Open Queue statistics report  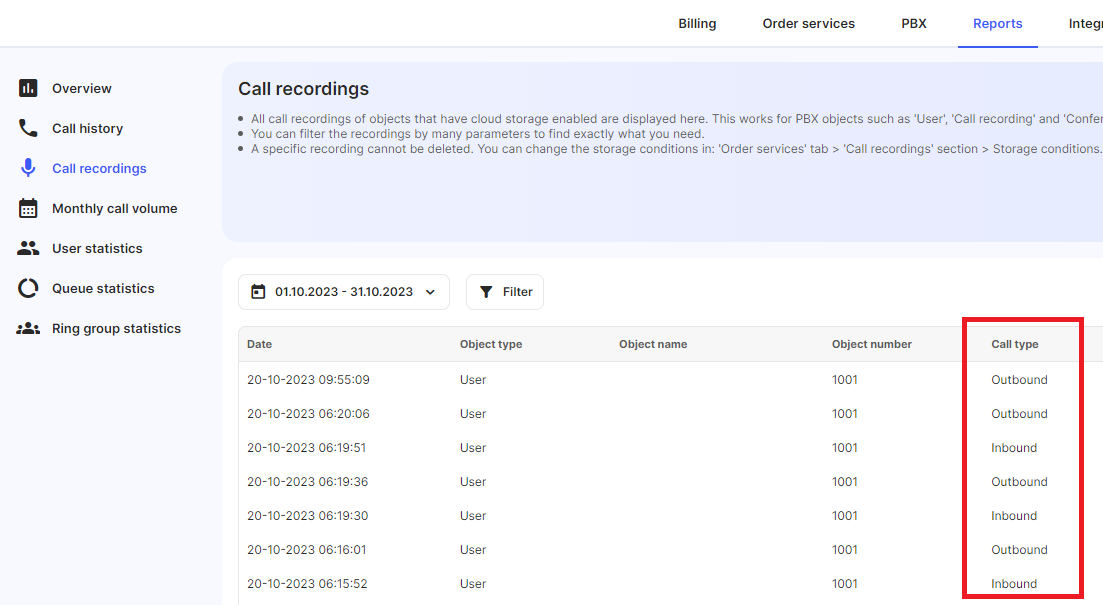[103, 288]
